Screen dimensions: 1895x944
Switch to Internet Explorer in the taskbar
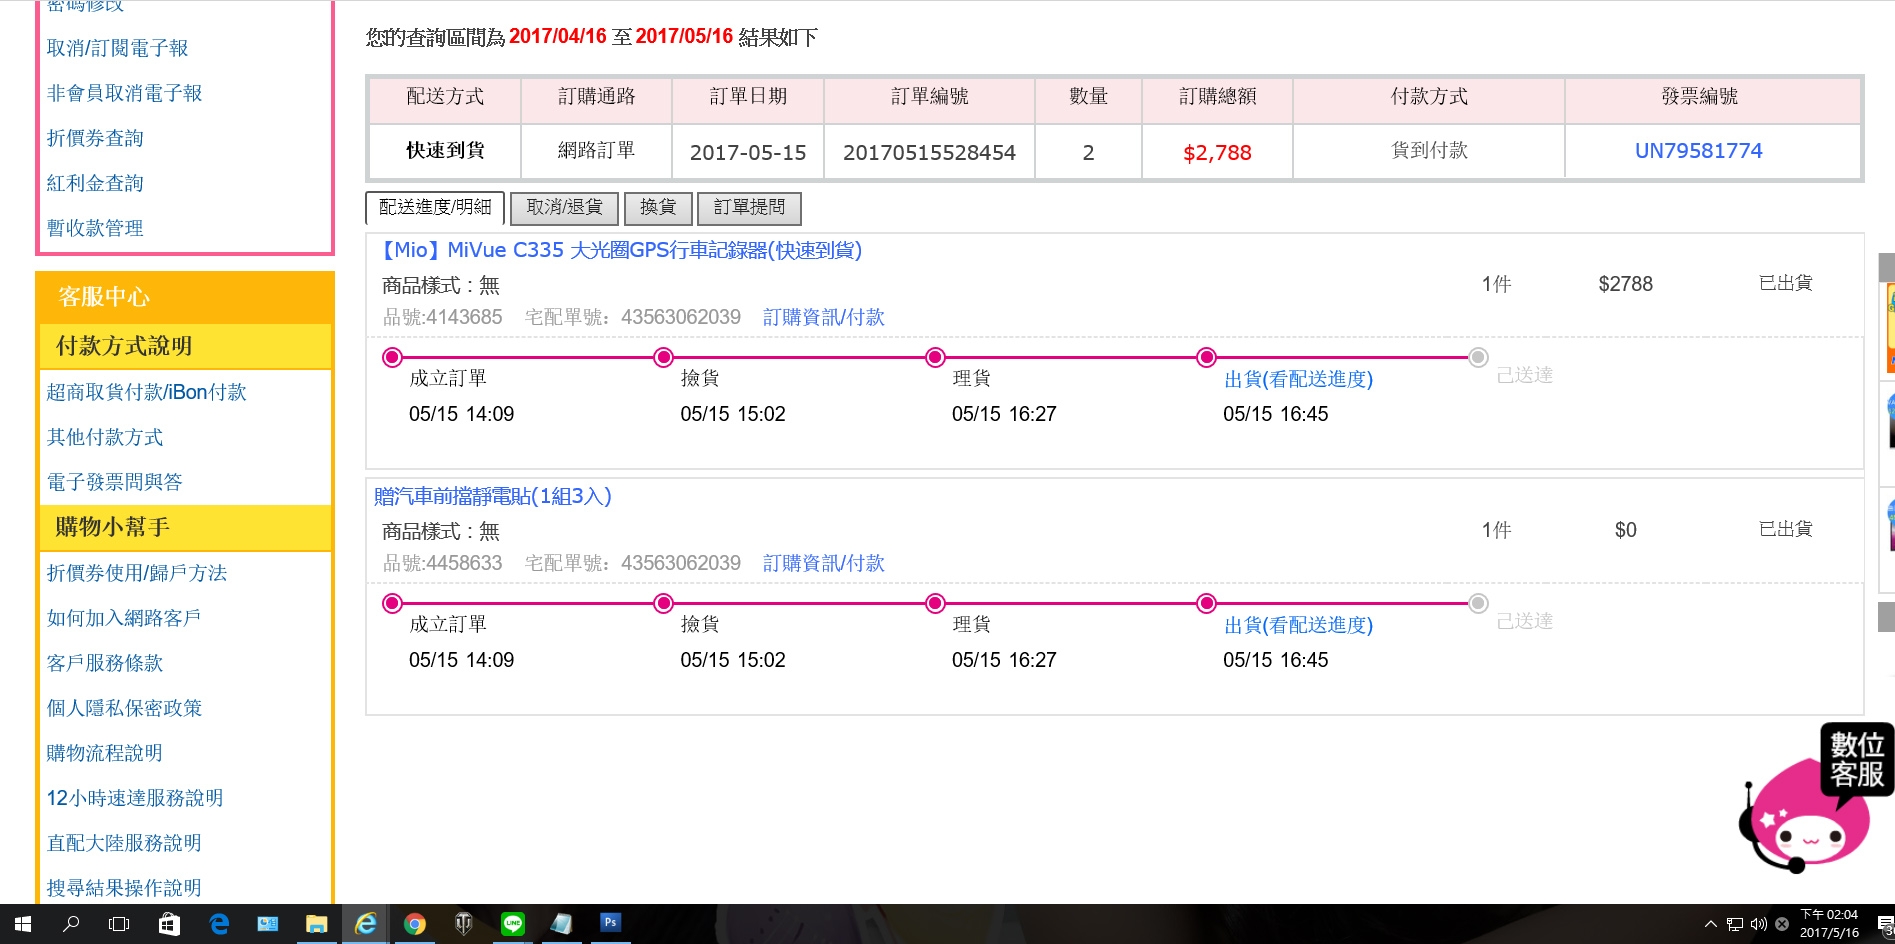pos(365,924)
